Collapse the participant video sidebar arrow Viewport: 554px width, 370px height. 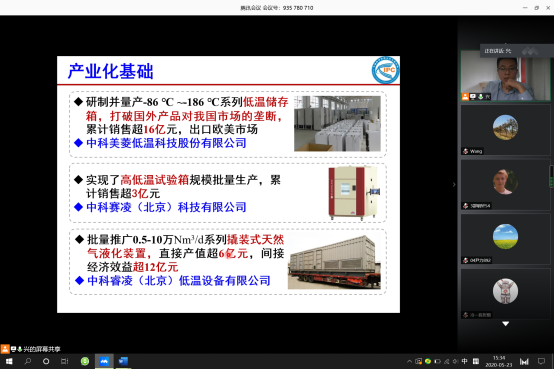454,184
